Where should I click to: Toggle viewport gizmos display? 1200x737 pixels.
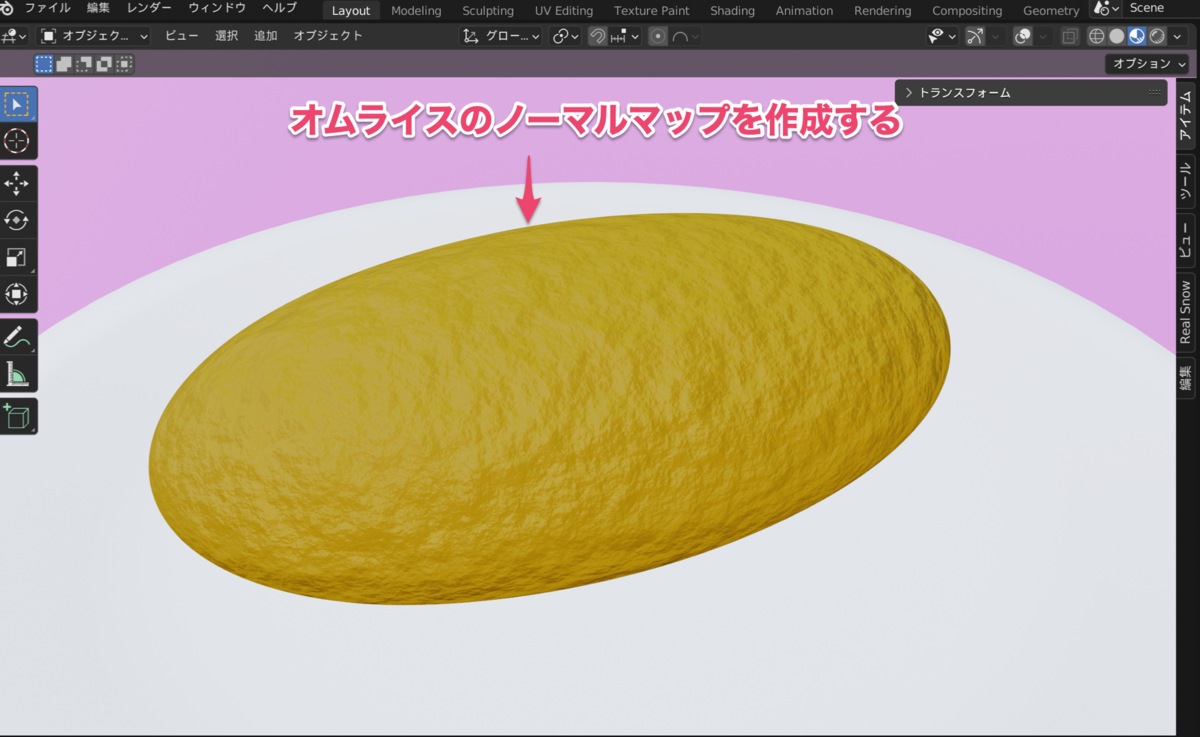(975, 36)
